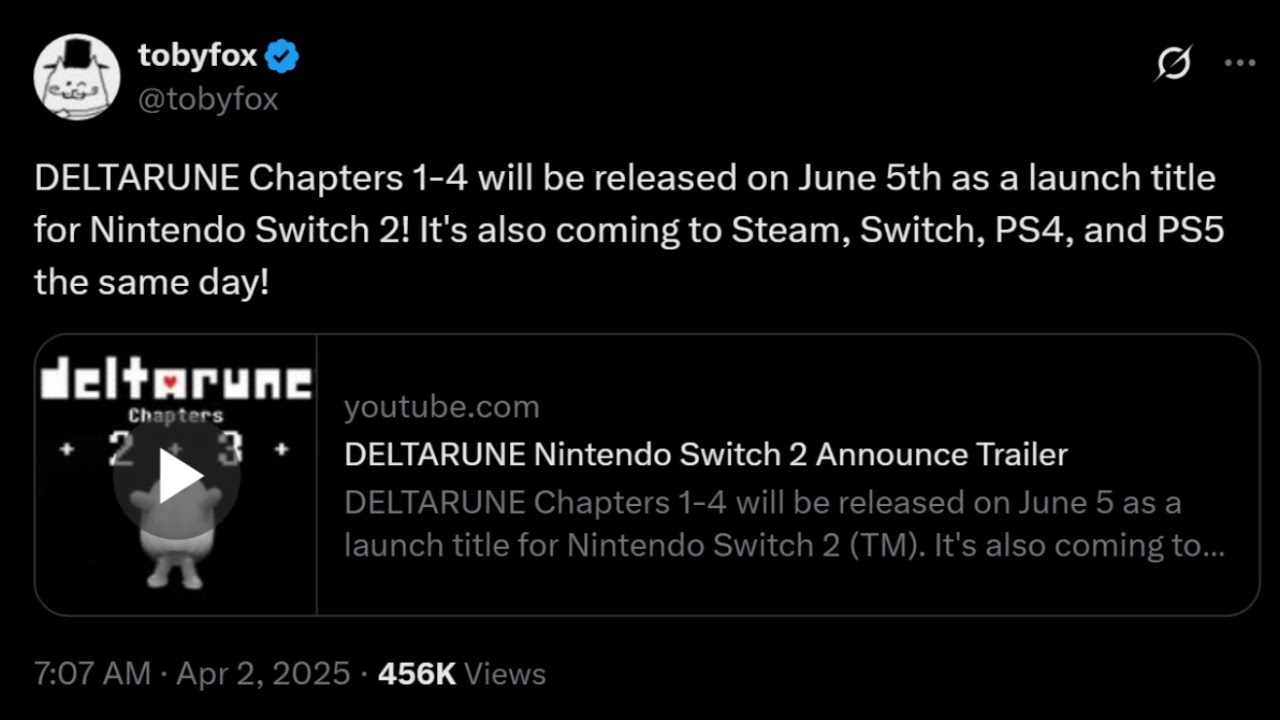Viewport: 1280px width, 720px height.
Task: Click the Apr 2, 2025 post date
Action: click(263, 674)
